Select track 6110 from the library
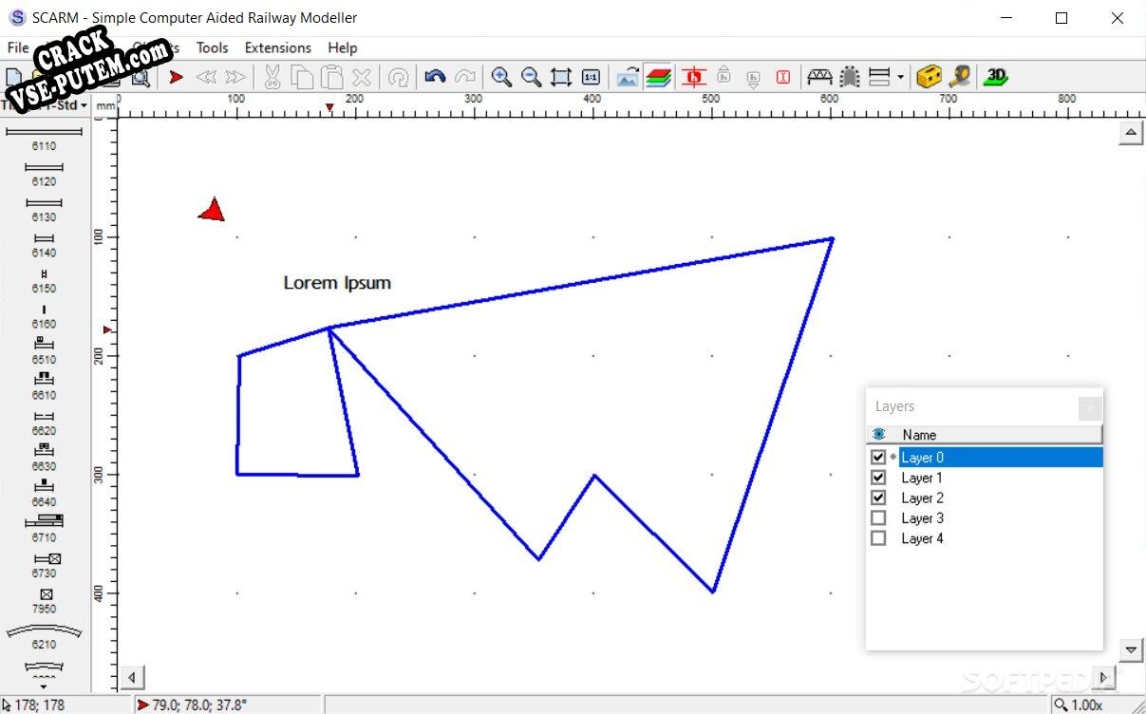1146x714 pixels. (x=44, y=137)
